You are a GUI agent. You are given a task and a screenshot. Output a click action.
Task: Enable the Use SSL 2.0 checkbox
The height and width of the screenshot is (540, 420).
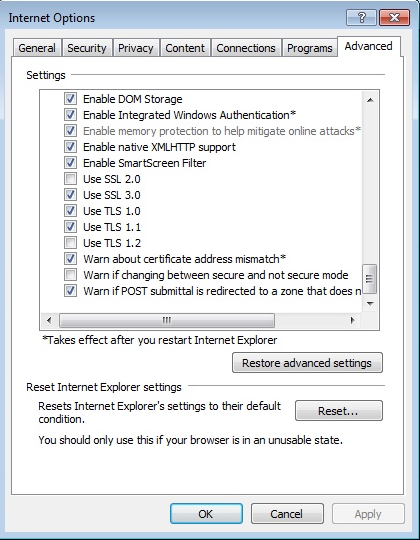pyautogui.click(x=71, y=179)
